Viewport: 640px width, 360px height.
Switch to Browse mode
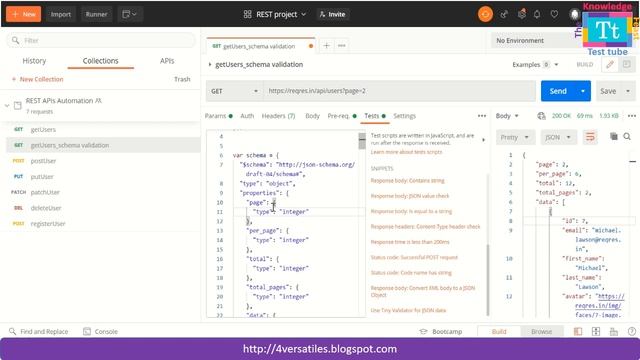click(x=542, y=331)
